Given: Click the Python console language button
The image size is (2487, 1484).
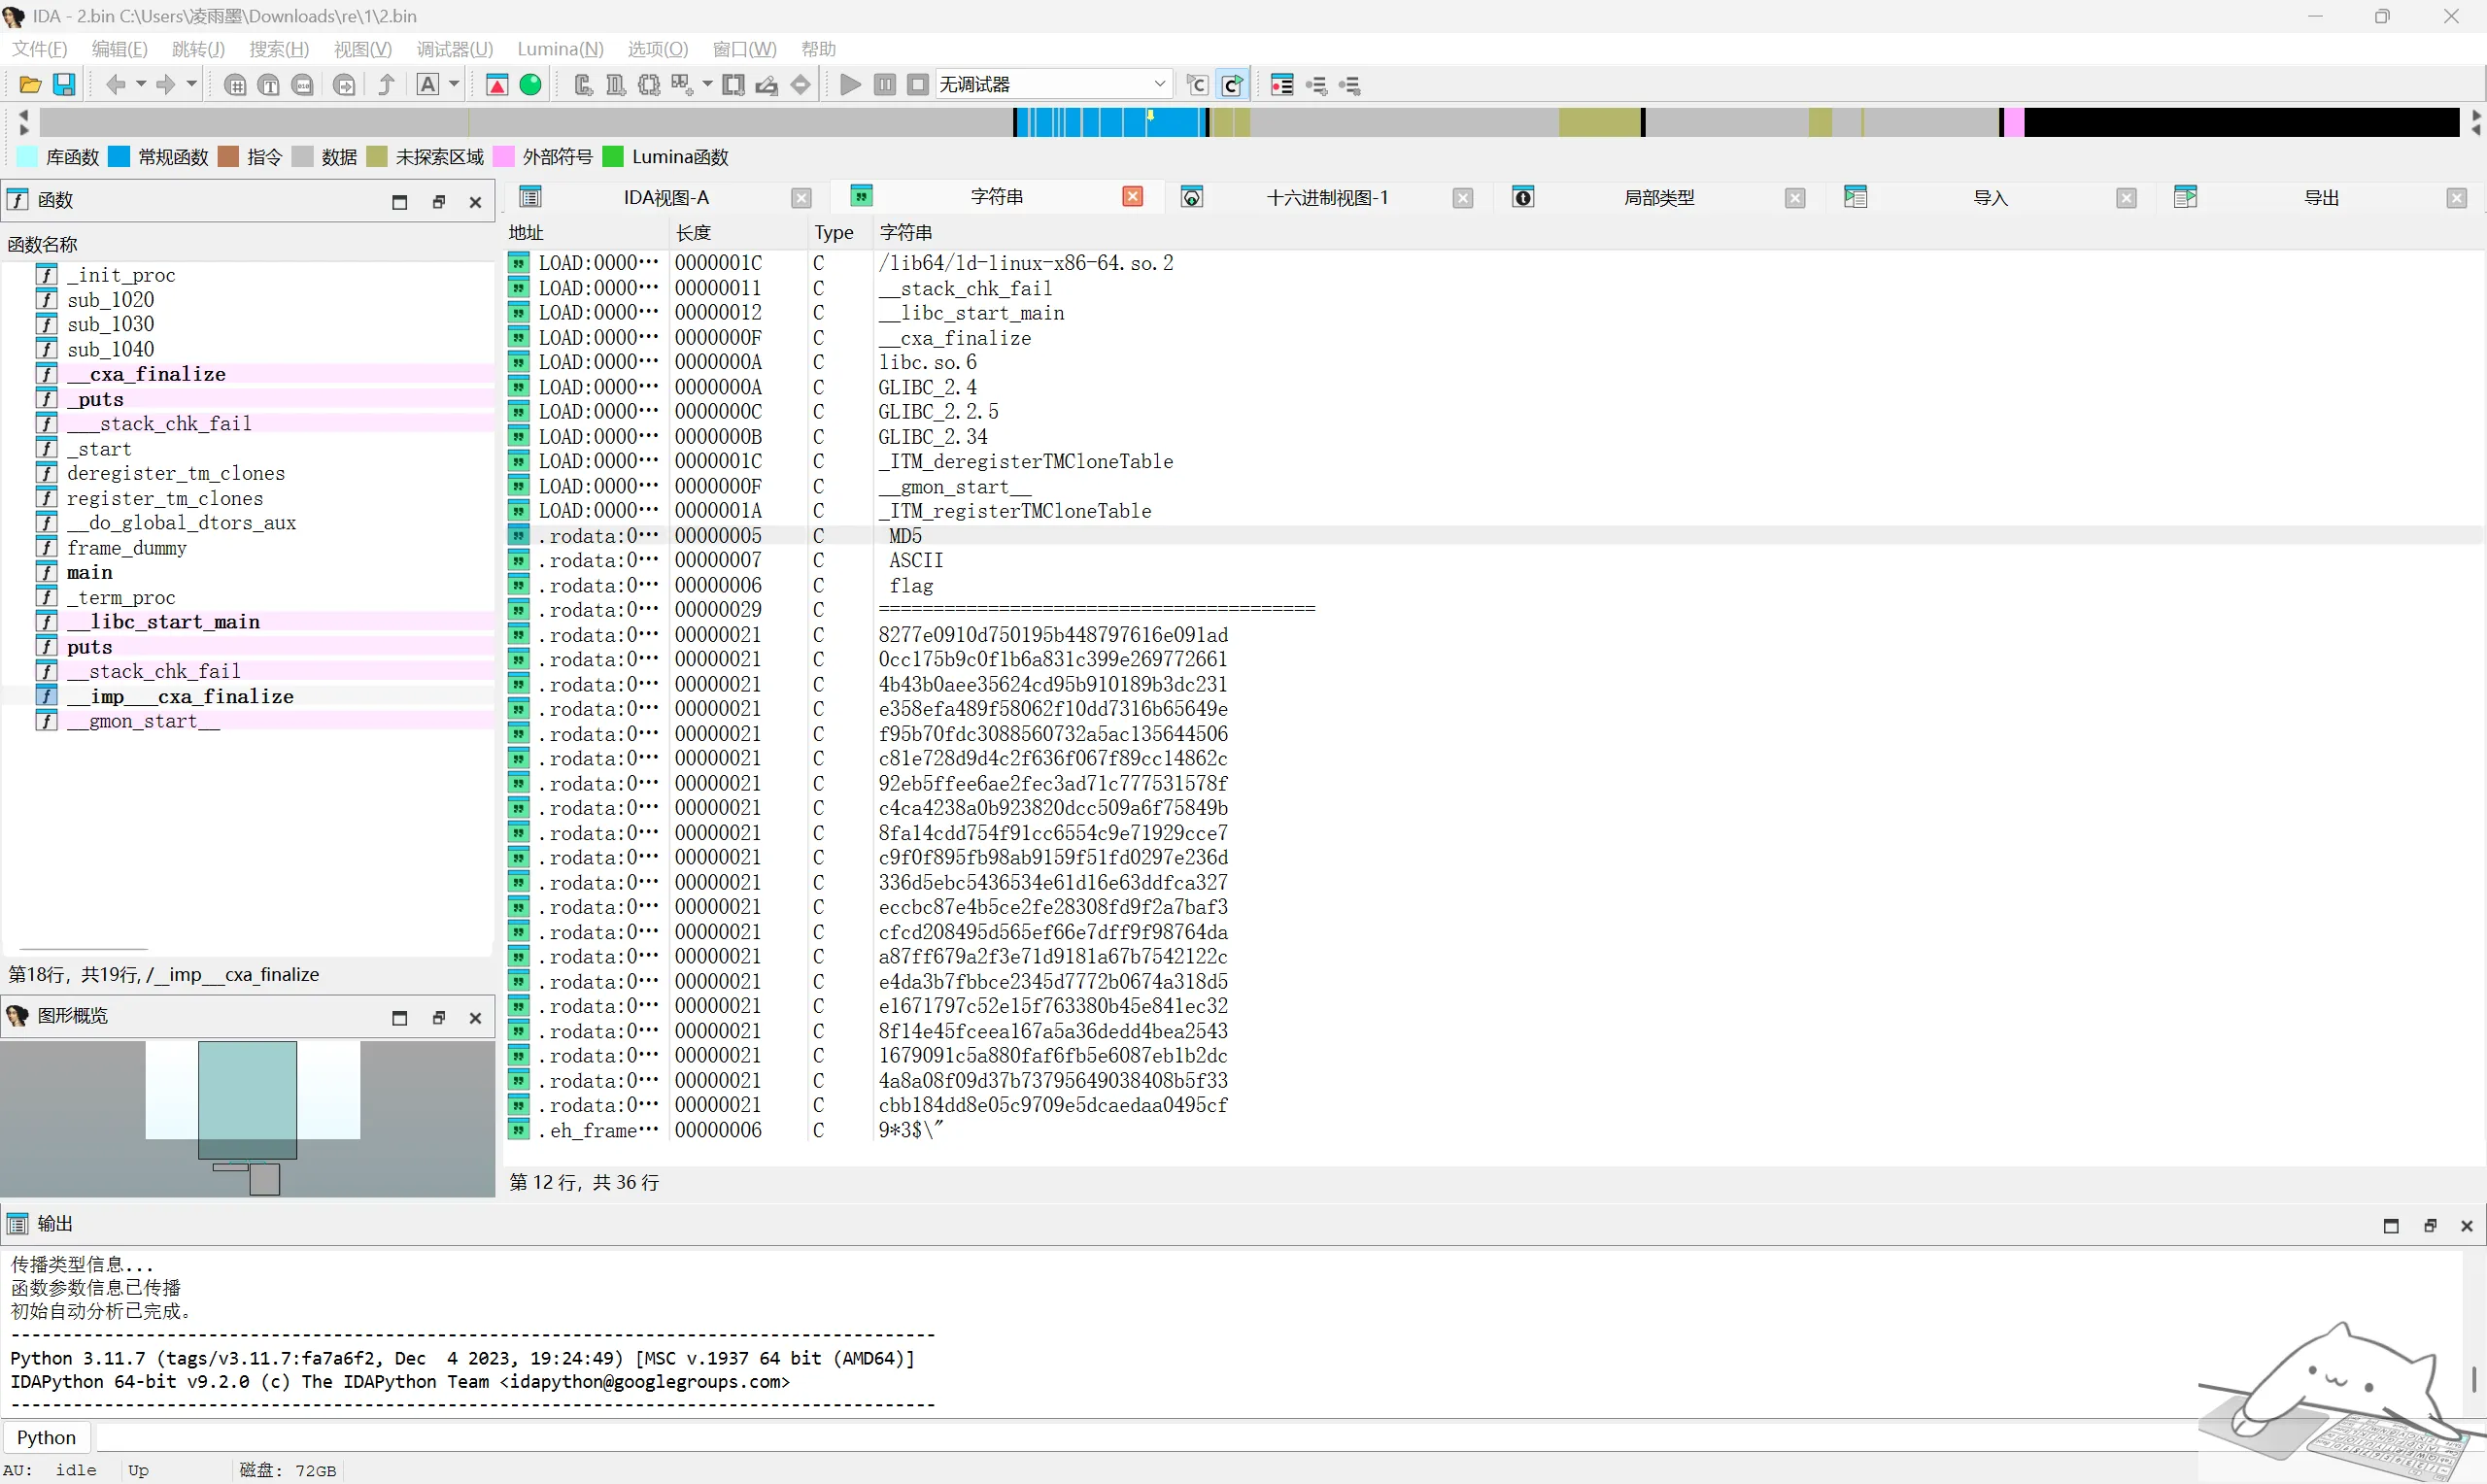Looking at the screenshot, I should pyautogui.click(x=46, y=1437).
